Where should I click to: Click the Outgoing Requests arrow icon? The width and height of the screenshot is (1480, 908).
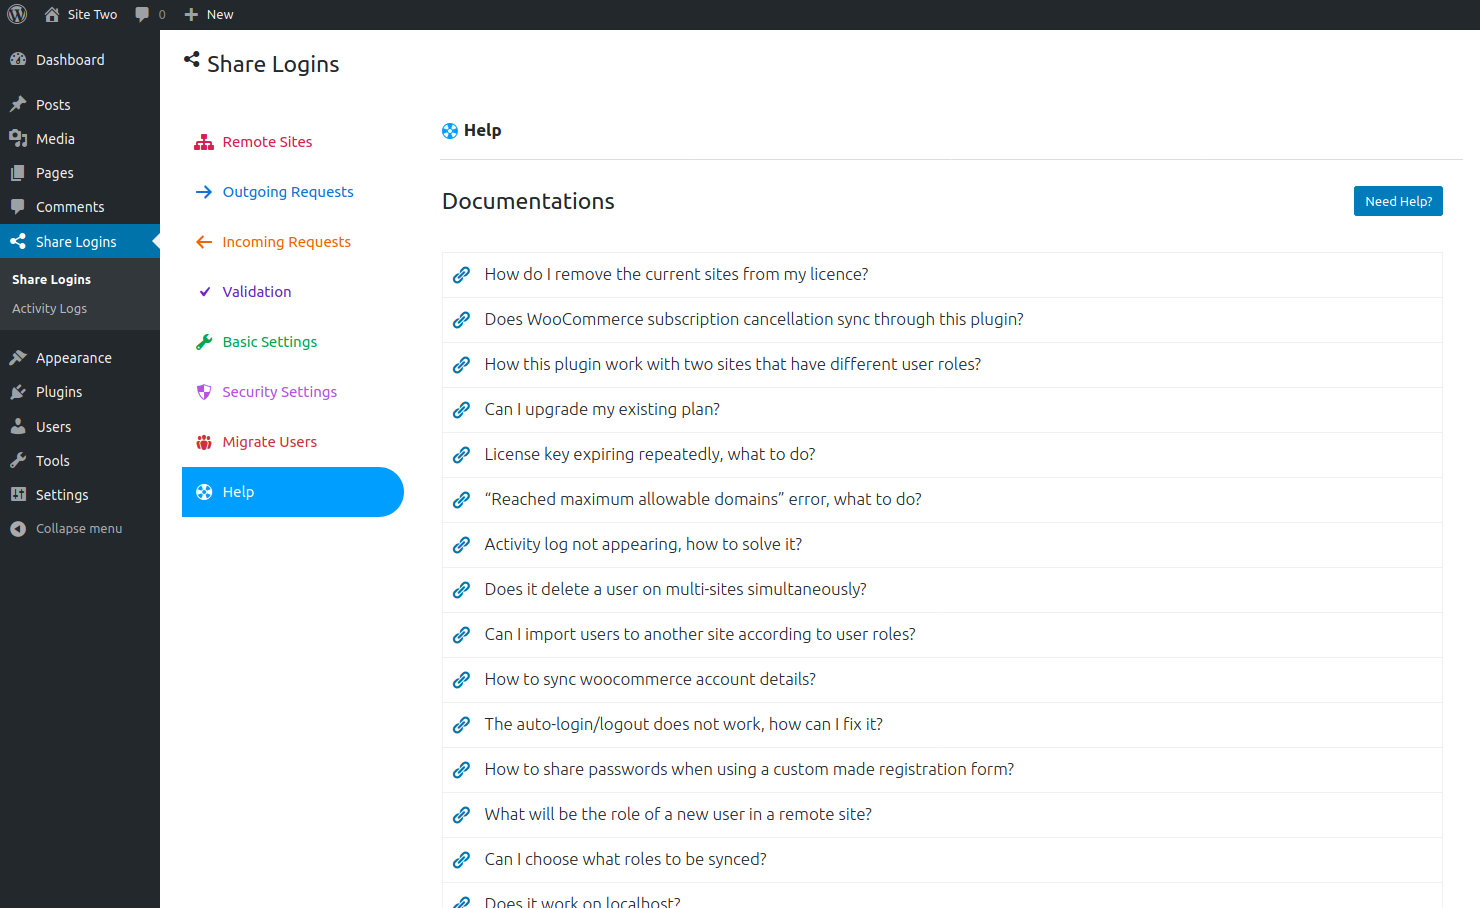coord(204,192)
